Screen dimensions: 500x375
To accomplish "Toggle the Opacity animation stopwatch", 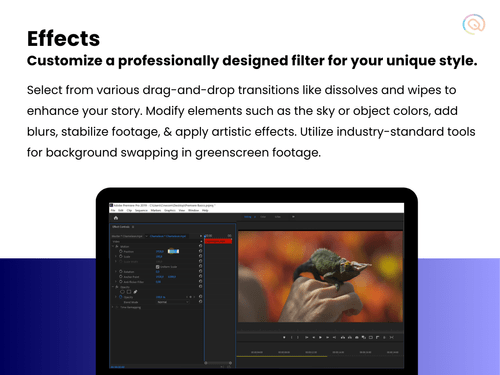I will (x=121, y=297).
